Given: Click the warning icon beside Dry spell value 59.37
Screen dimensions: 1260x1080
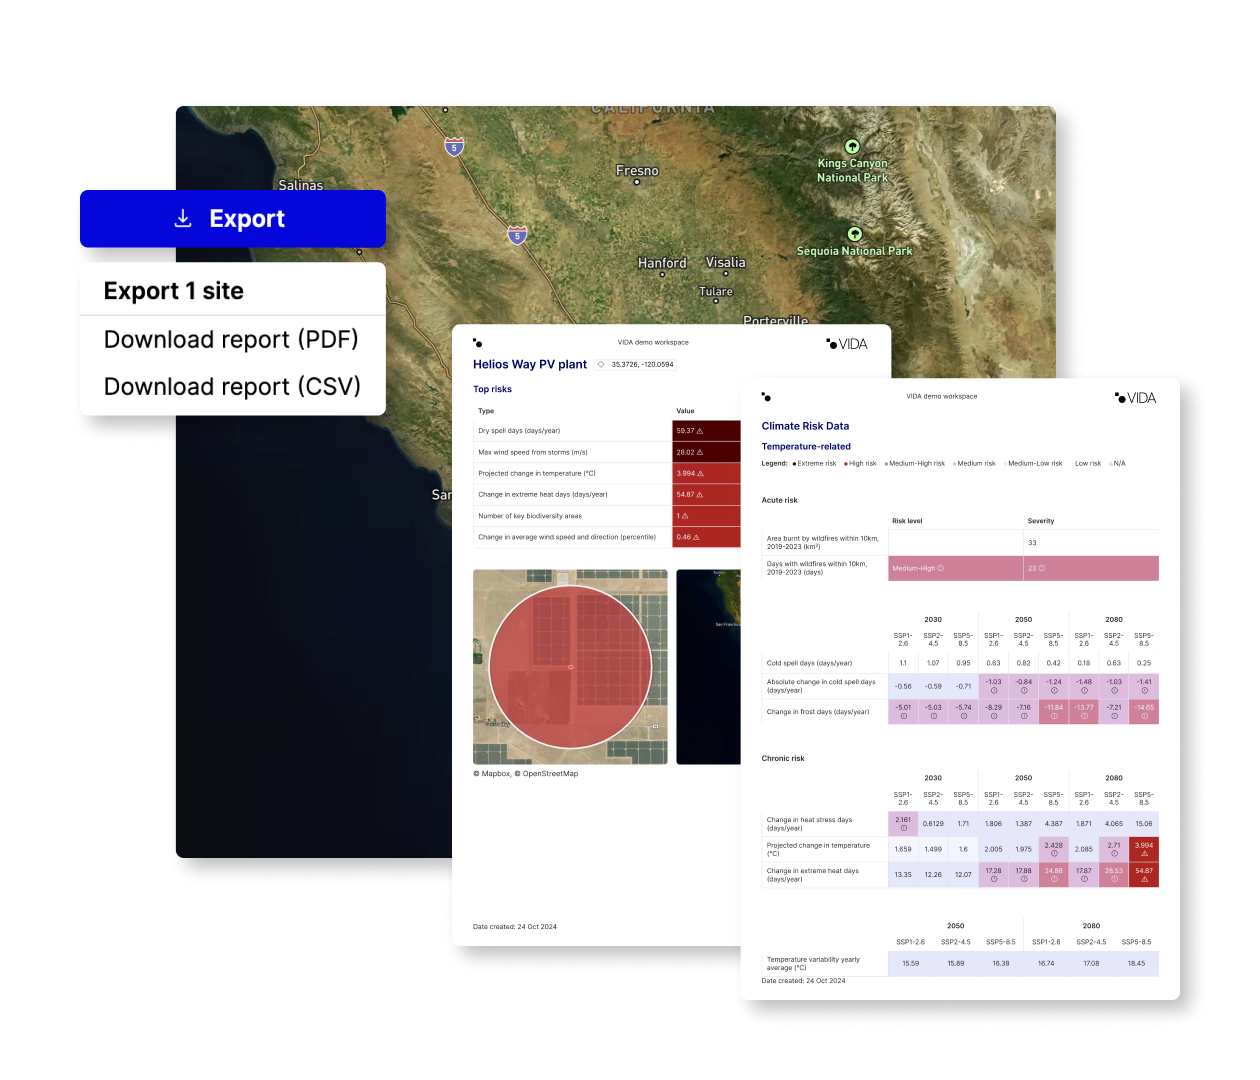Looking at the screenshot, I should pyautogui.click(x=700, y=431).
